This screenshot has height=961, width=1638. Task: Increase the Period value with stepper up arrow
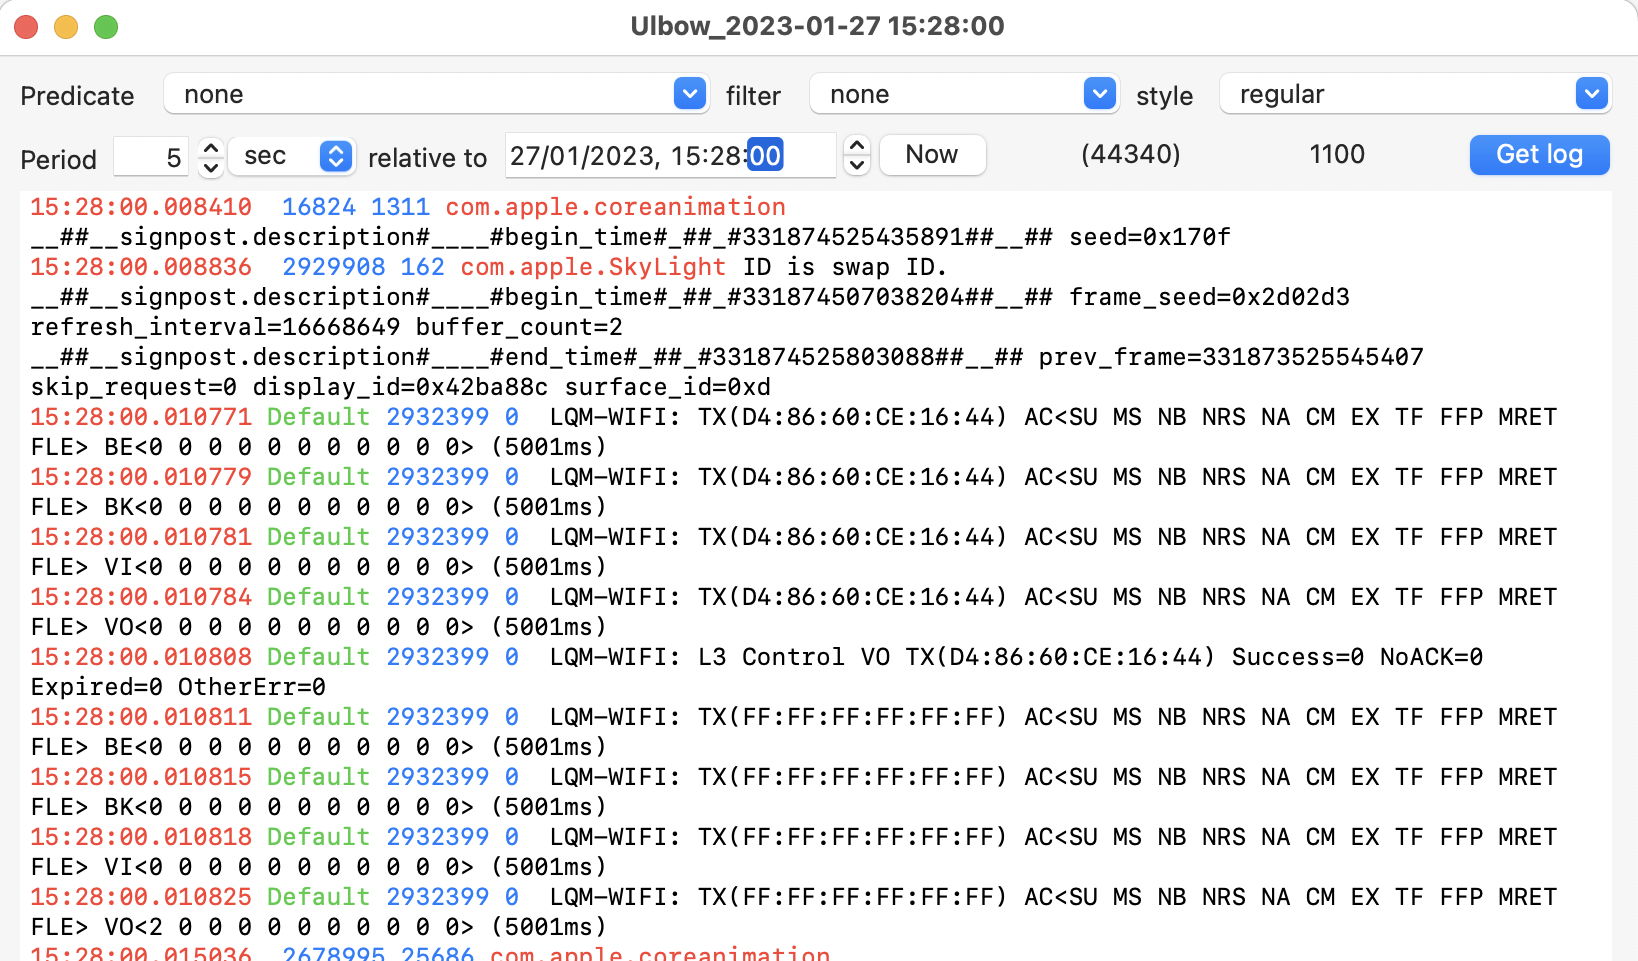[210, 148]
